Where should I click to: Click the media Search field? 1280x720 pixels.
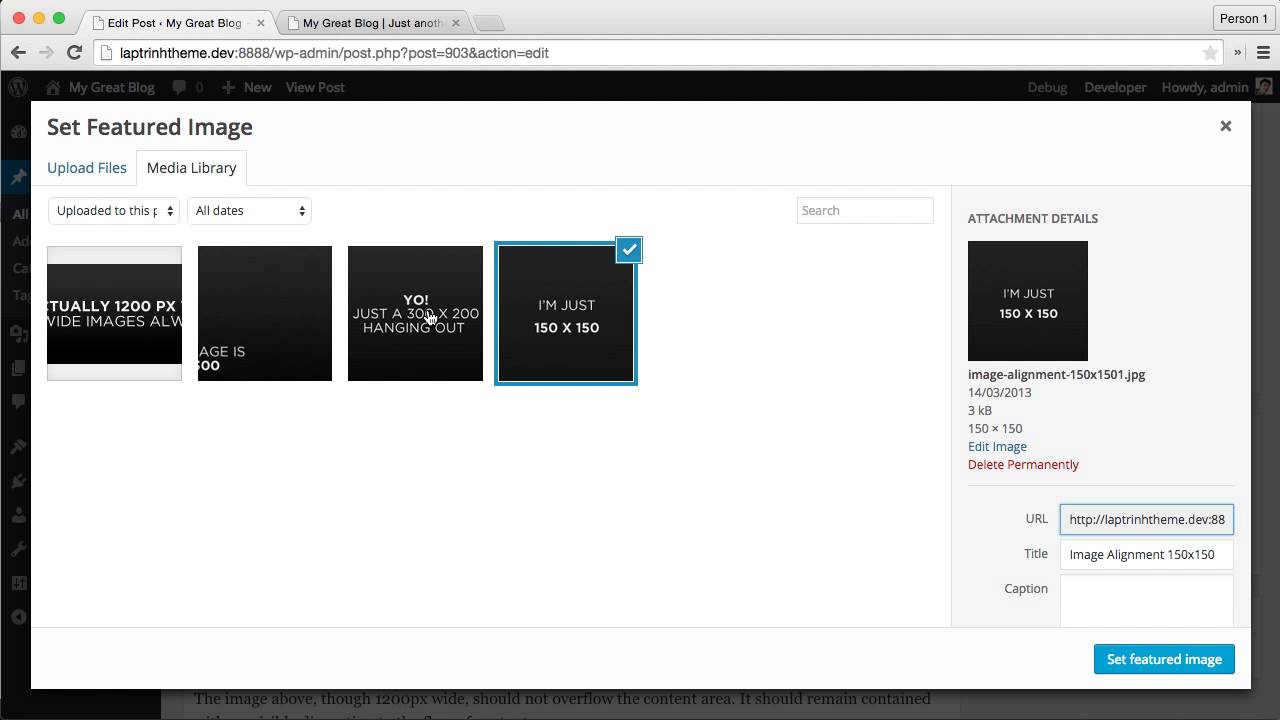pos(865,211)
